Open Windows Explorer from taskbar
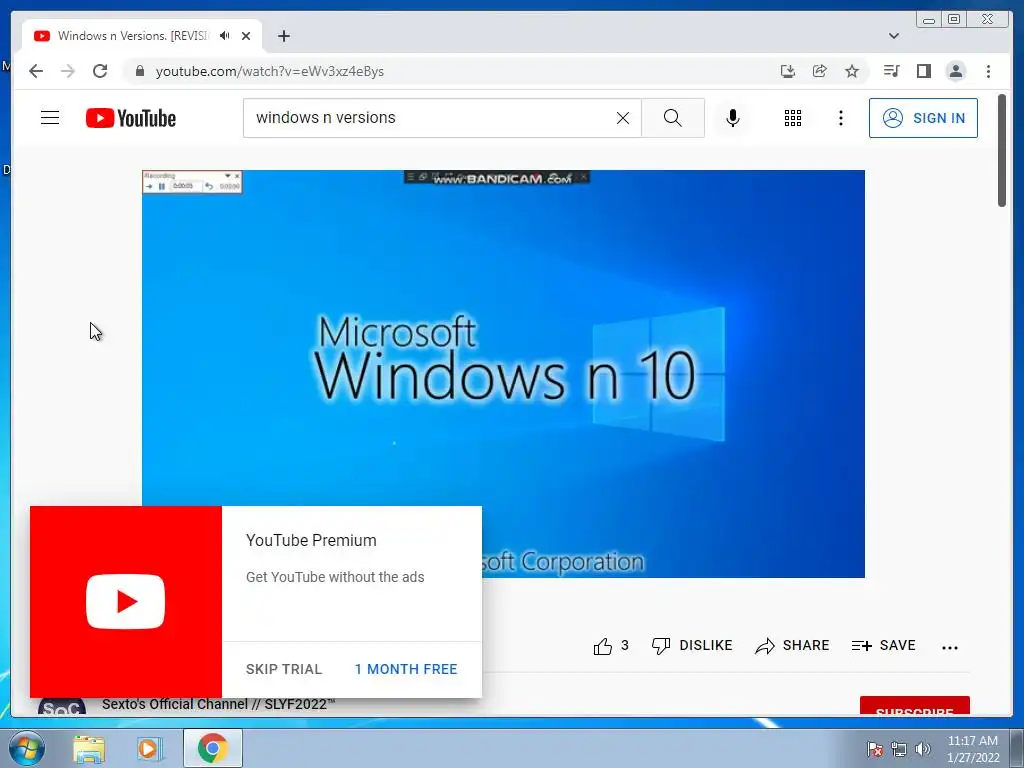1024x768 pixels. [89, 749]
